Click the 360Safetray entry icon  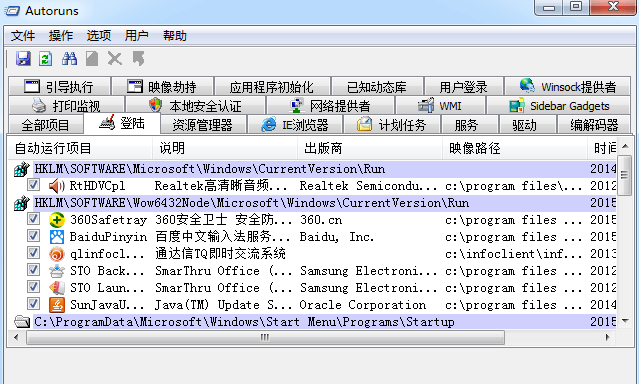tap(57, 220)
